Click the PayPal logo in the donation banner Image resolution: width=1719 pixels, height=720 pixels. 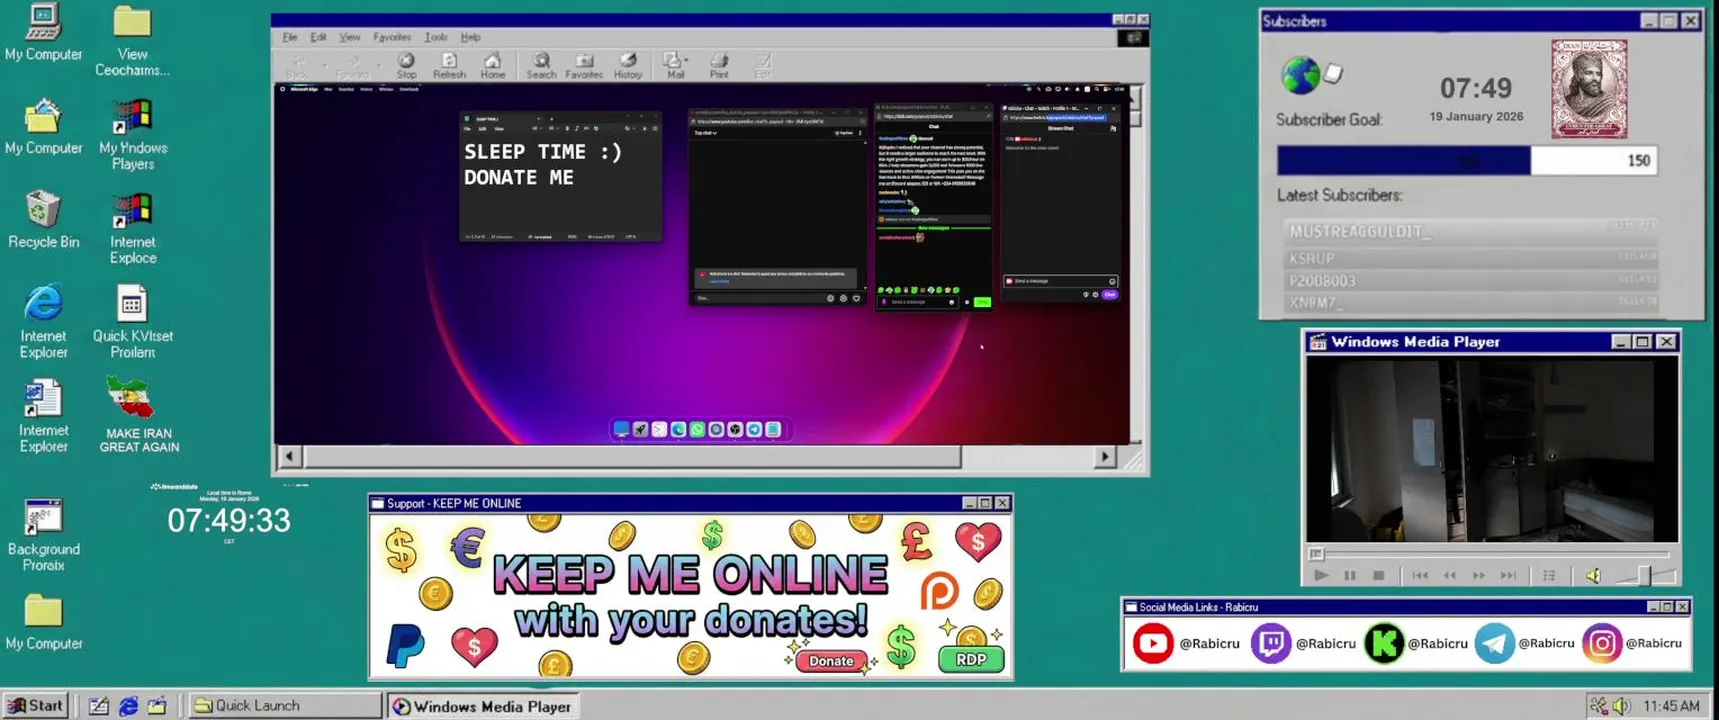click(x=405, y=645)
